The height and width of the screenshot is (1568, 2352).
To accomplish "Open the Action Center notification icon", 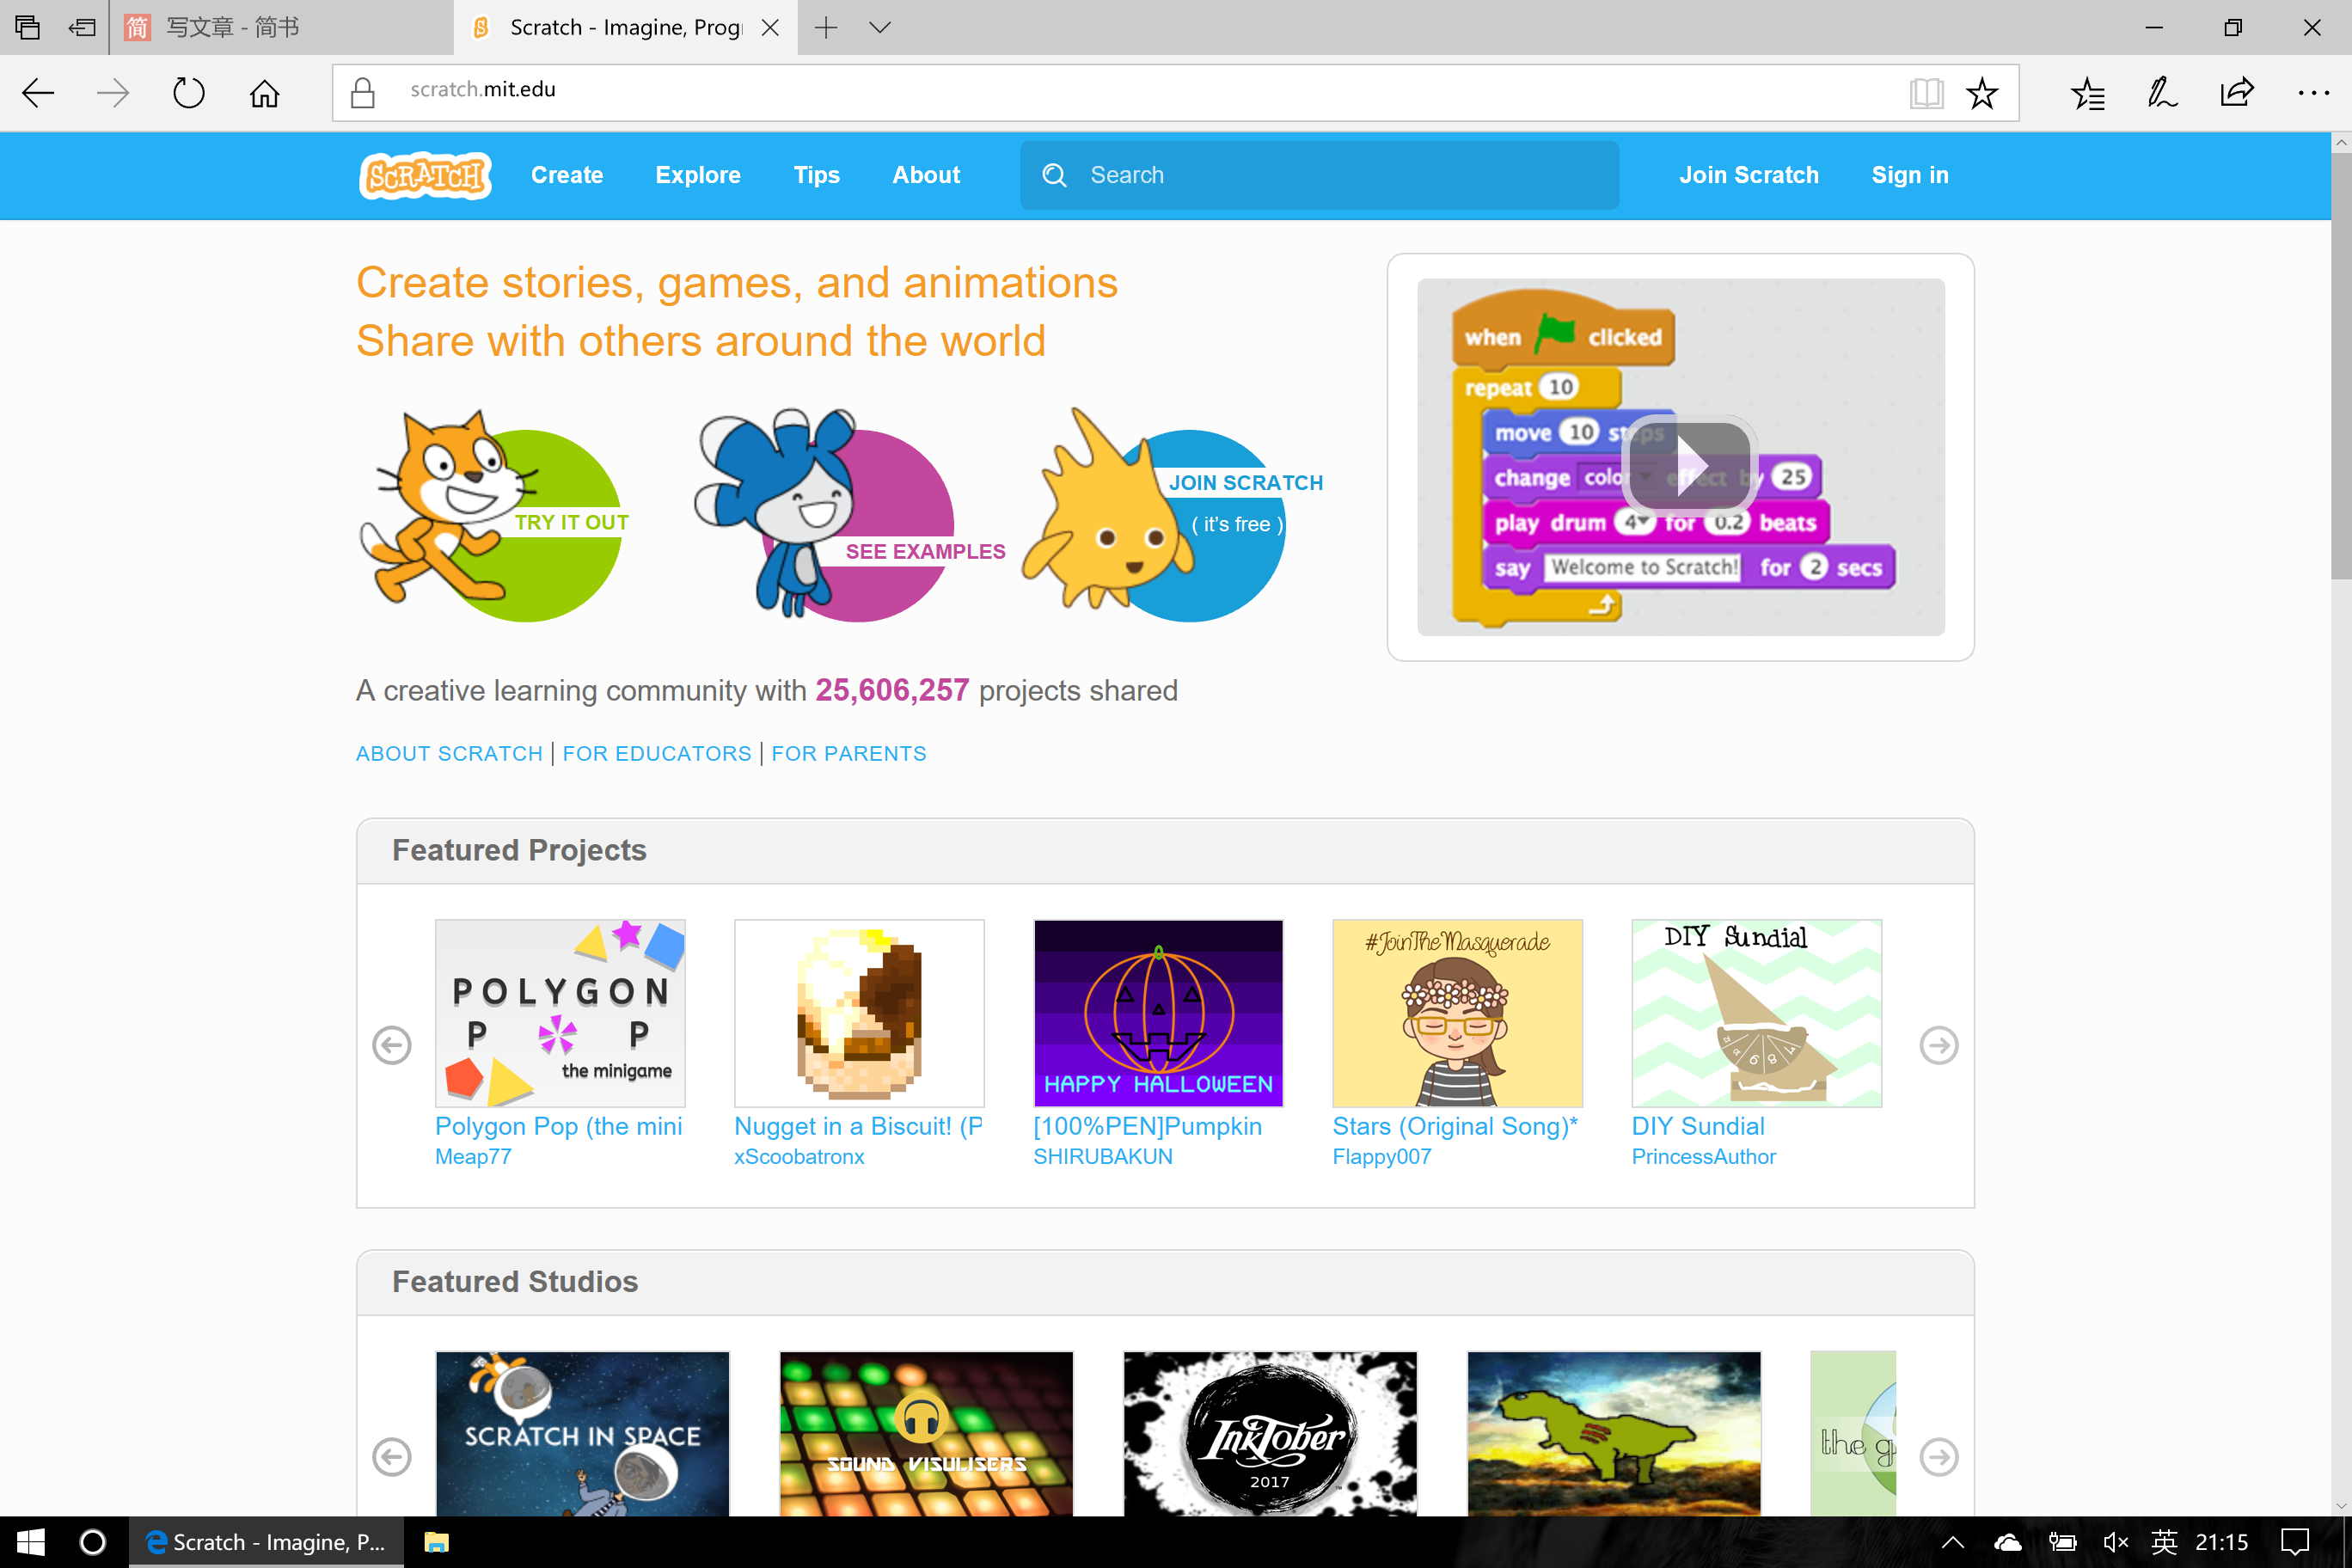I will (2294, 1542).
